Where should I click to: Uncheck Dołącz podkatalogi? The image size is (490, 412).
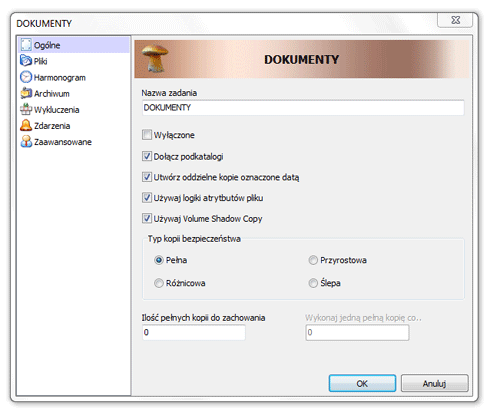click(147, 156)
